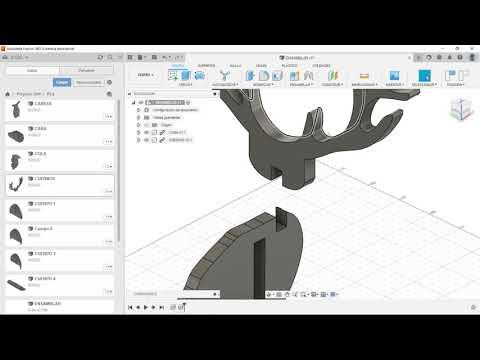480x360 pixels.
Task: Refresh the data panel
Action: point(100,57)
